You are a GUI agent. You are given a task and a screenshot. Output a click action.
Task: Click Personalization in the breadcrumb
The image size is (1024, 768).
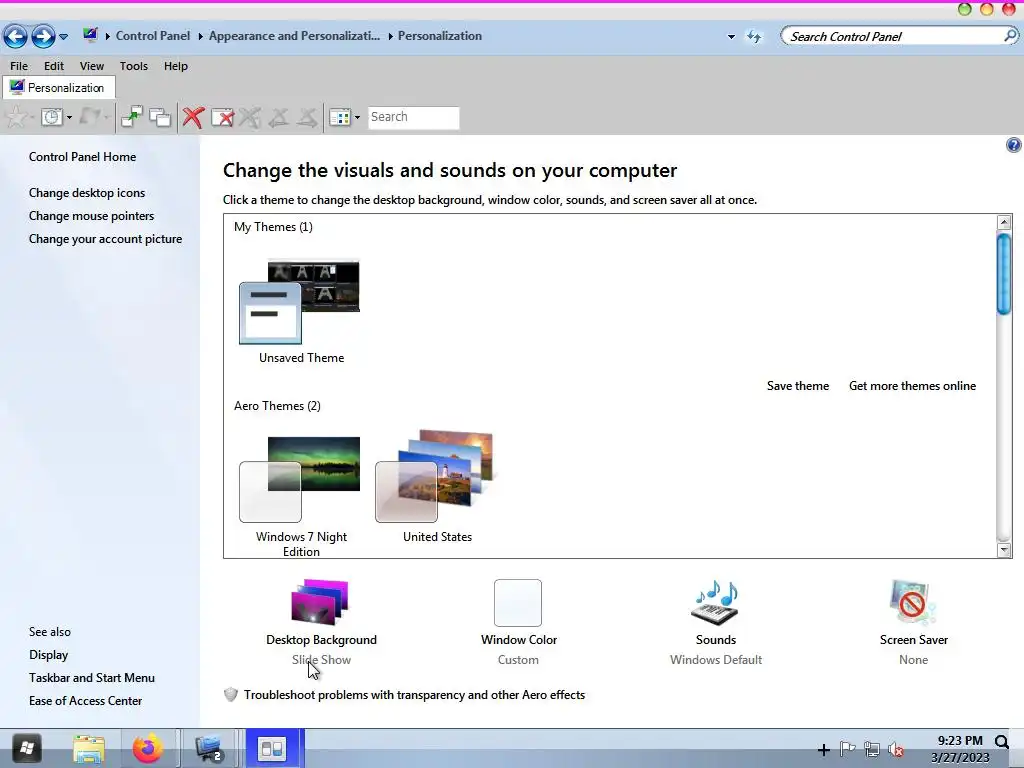[440, 36]
